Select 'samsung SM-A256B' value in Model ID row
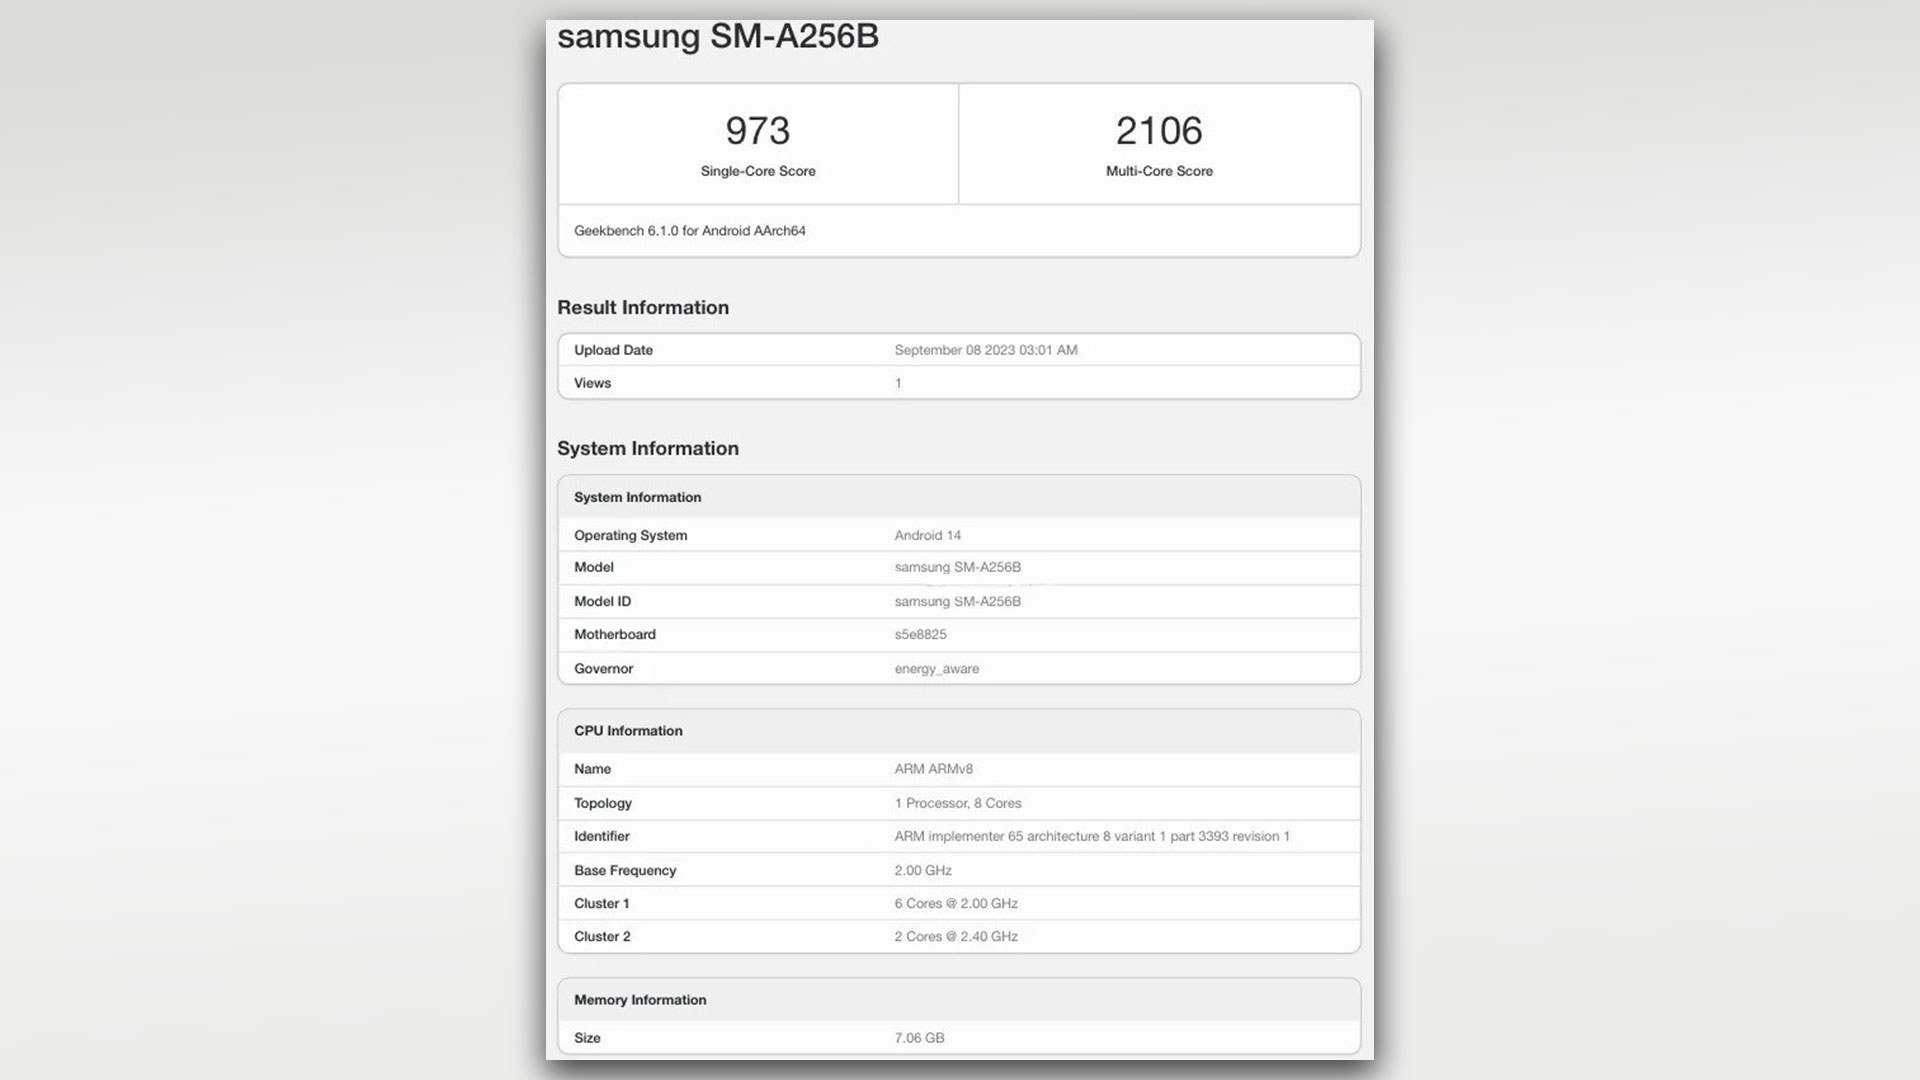Screen dimensions: 1920x1080 tap(957, 601)
